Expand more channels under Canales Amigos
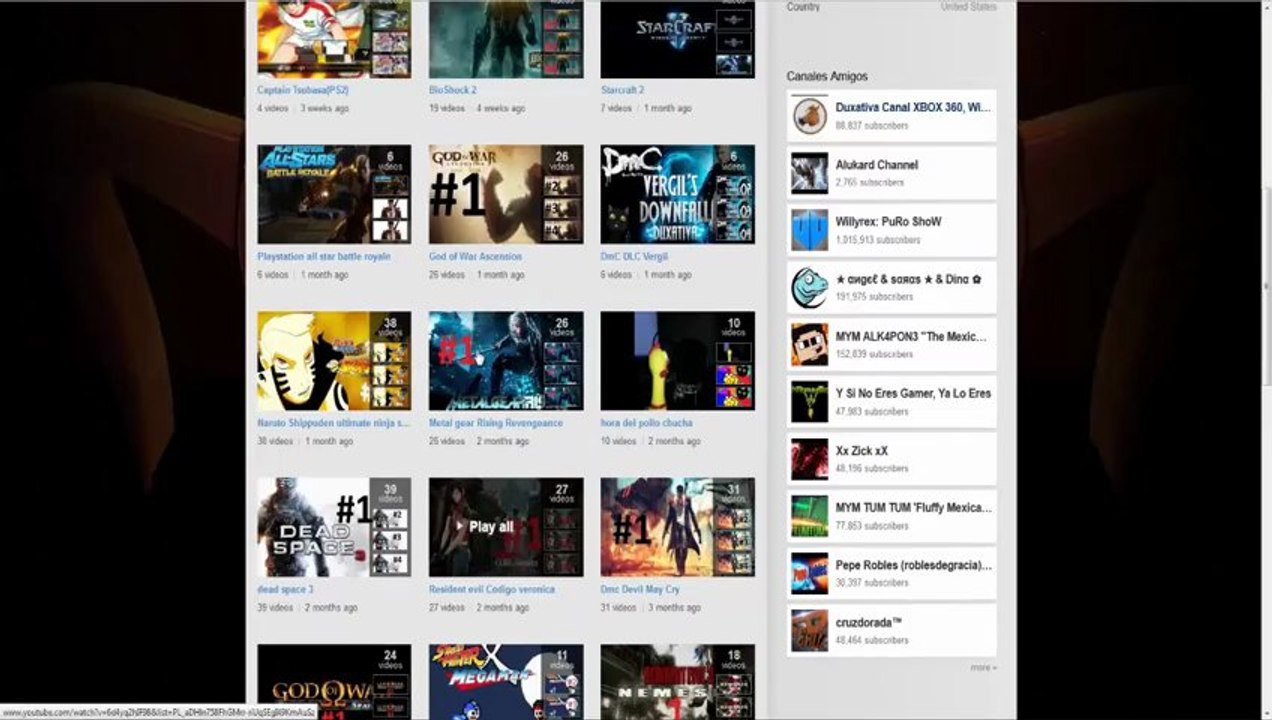This screenshot has height=720, width=1272. tap(983, 667)
